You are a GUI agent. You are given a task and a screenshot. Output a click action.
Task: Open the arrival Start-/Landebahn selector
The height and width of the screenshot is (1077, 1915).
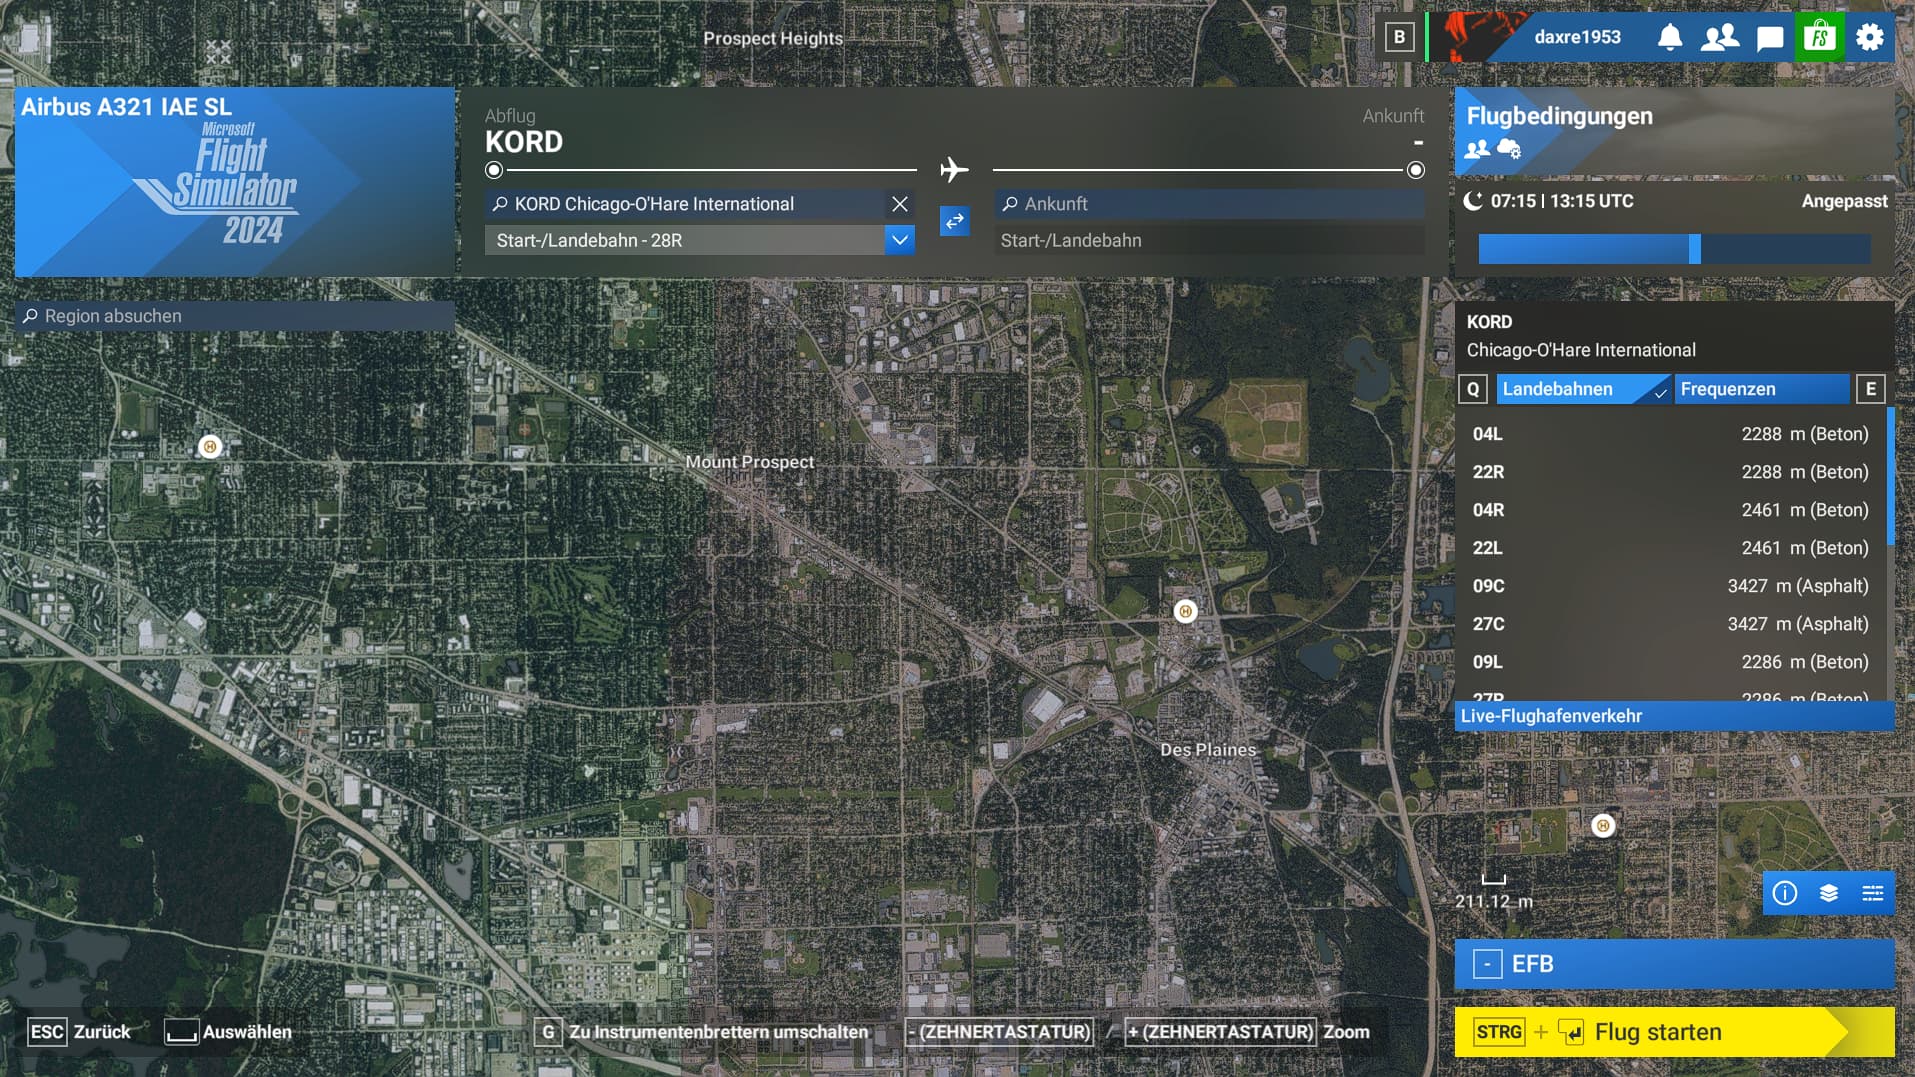tap(1208, 240)
